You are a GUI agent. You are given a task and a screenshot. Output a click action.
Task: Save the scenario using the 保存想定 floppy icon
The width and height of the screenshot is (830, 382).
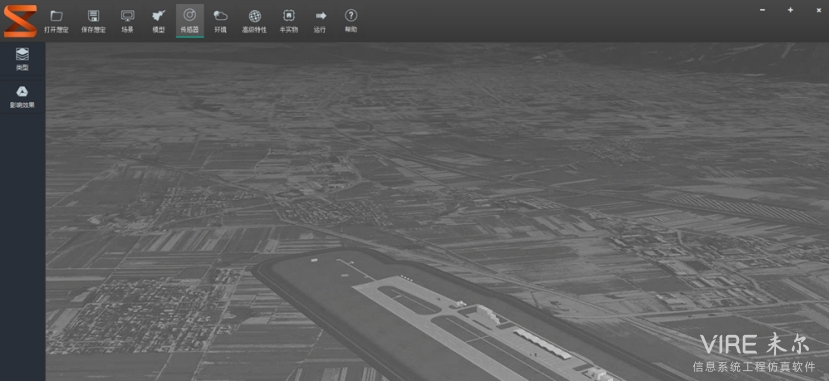tap(93, 21)
